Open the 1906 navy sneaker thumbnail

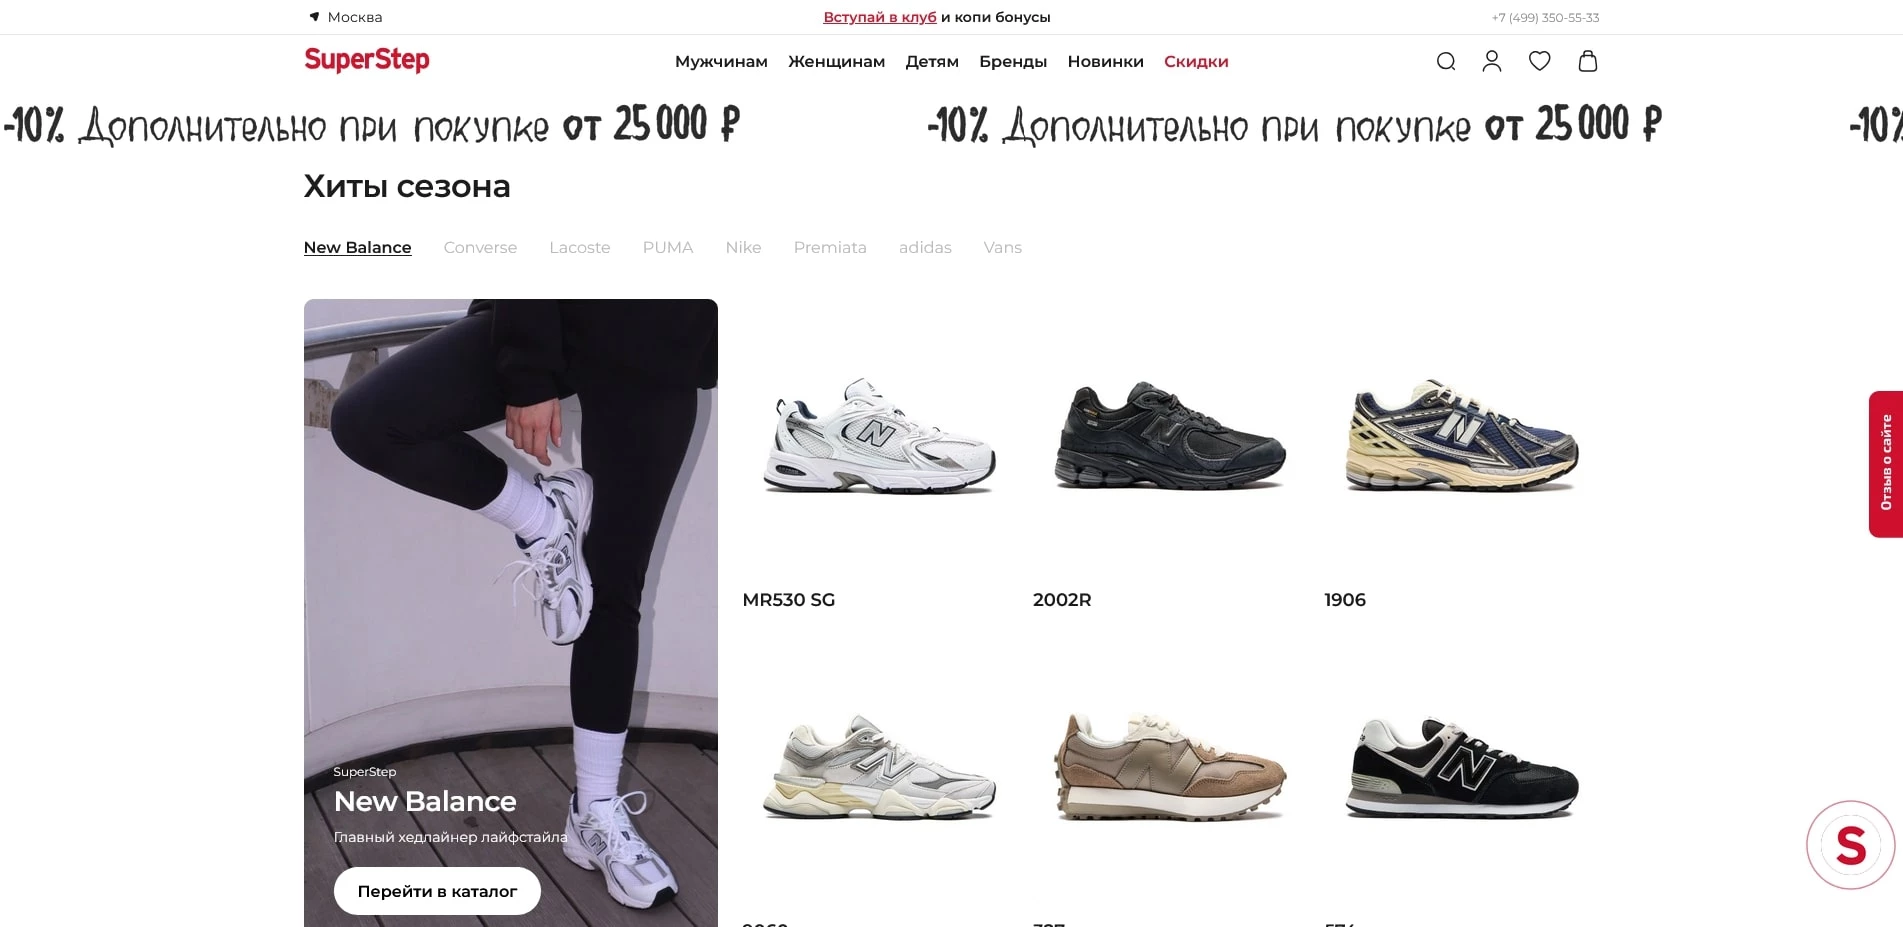(x=1461, y=436)
